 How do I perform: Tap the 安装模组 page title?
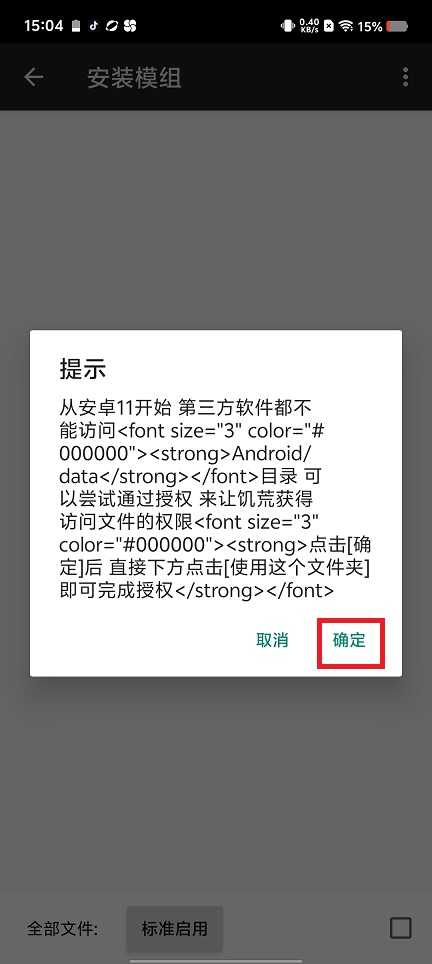click(133, 78)
